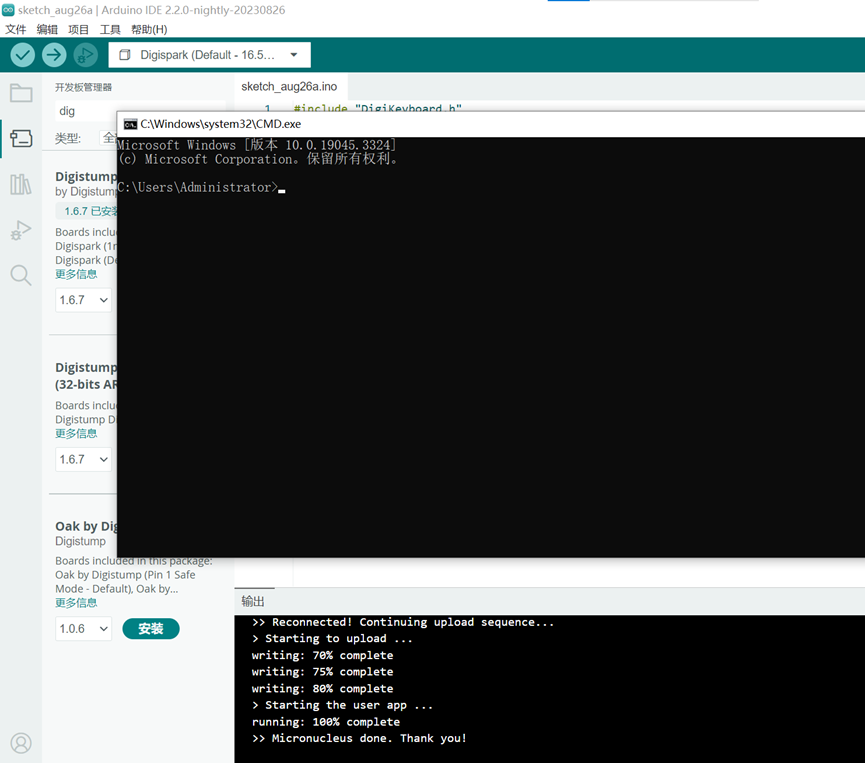Open the 工具 menu
This screenshot has width=865, height=763.
pyautogui.click(x=110, y=29)
